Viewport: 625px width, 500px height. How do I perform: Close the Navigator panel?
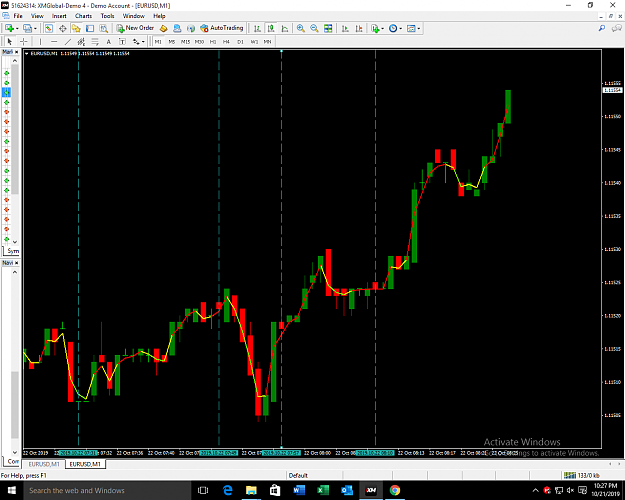(17, 263)
